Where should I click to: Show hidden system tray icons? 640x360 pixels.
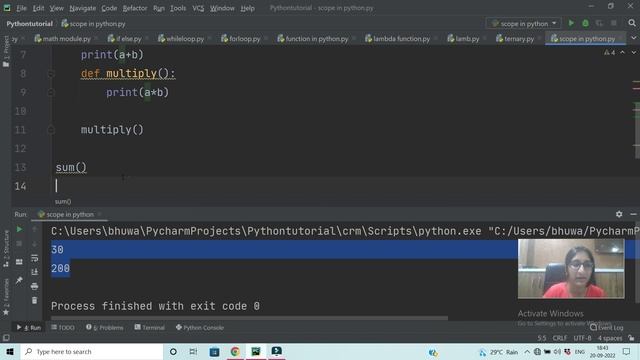tap(527, 351)
